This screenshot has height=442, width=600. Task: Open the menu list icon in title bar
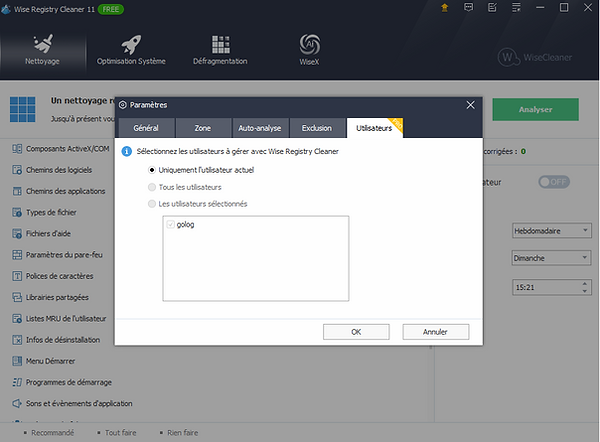516,8
